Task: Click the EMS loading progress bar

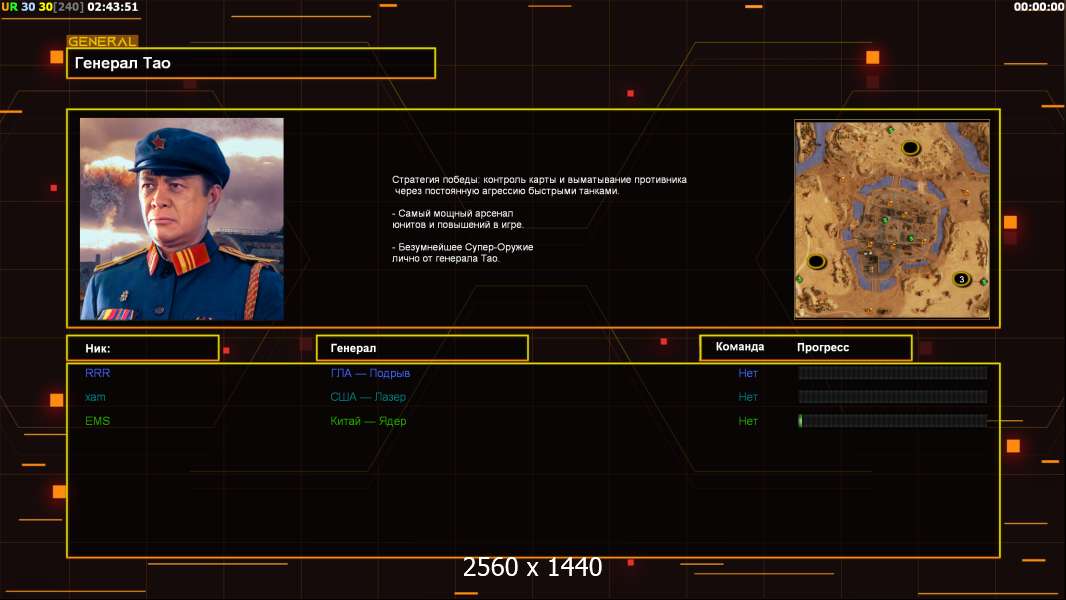Action: (x=892, y=421)
